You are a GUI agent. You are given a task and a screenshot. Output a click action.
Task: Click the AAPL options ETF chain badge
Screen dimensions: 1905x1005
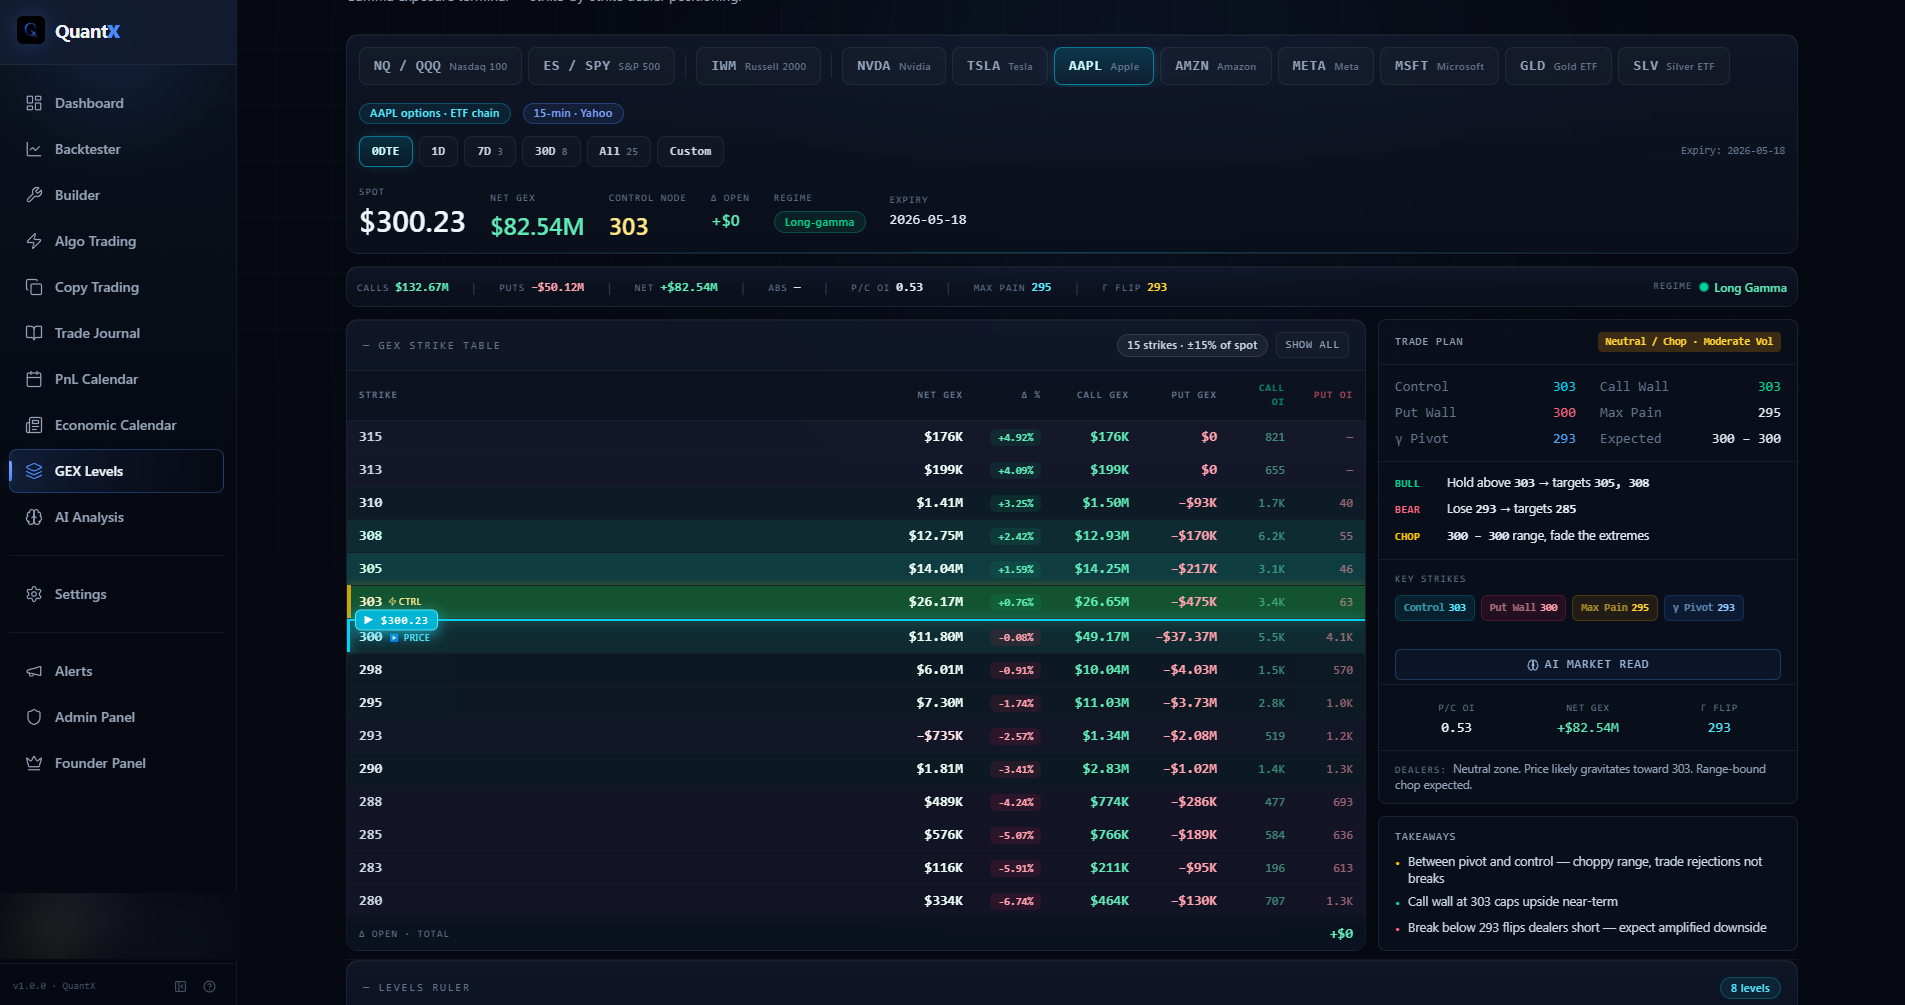435,113
